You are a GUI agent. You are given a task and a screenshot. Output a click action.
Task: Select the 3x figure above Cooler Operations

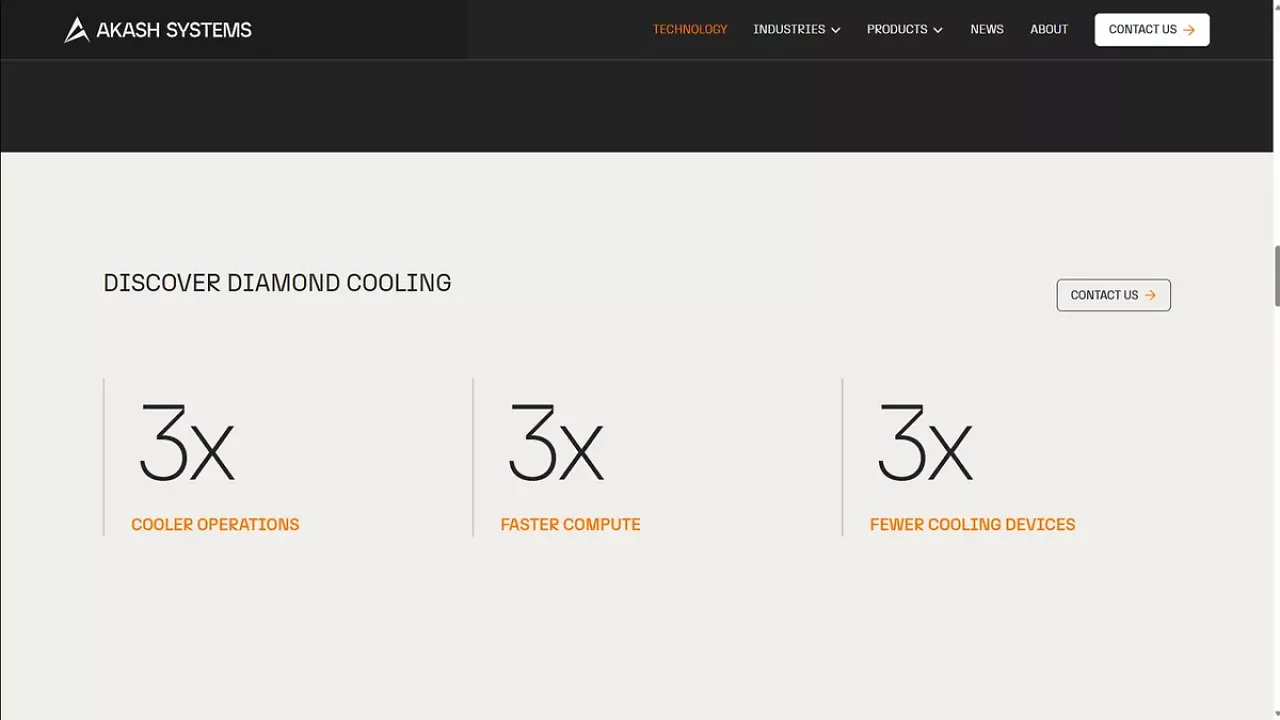point(187,443)
